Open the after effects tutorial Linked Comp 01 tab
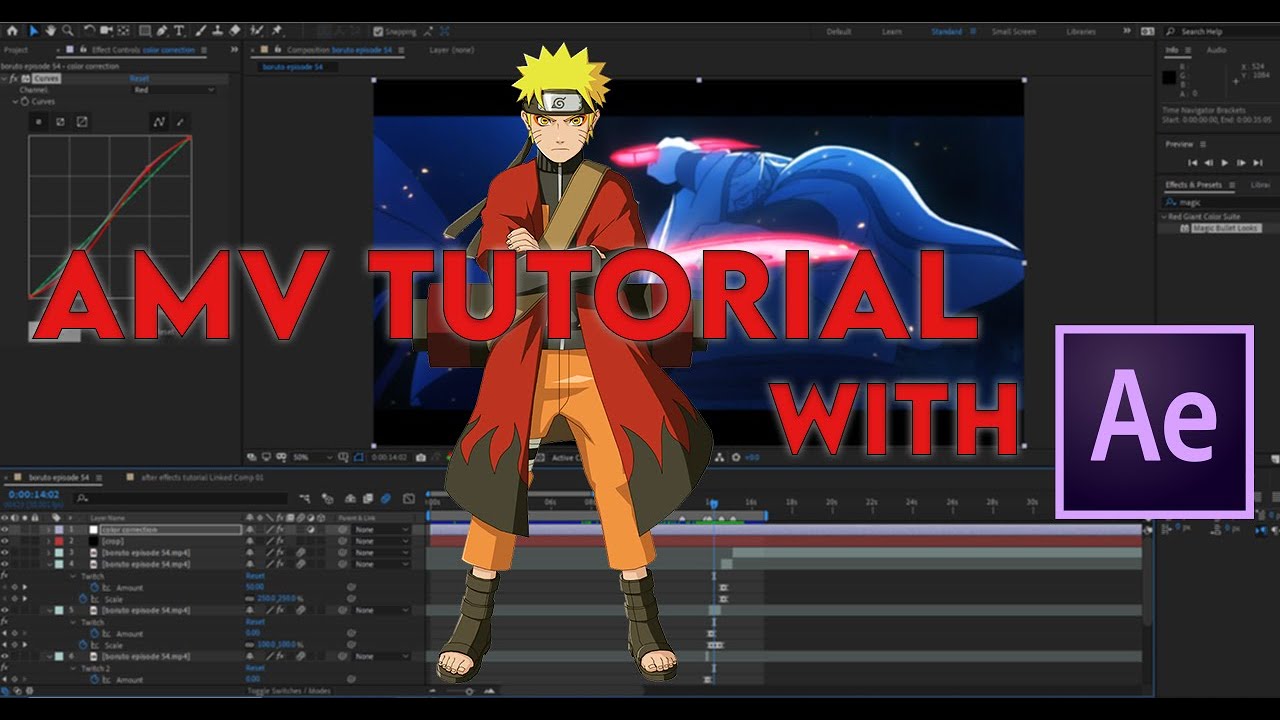This screenshot has width=1280, height=720. tap(203, 478)
